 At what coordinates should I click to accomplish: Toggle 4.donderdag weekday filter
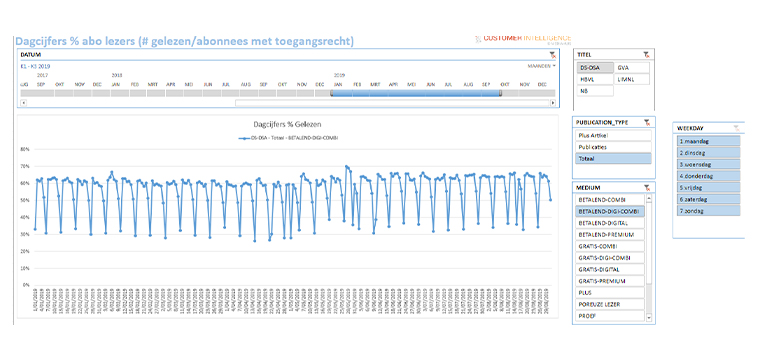(708, 176)
